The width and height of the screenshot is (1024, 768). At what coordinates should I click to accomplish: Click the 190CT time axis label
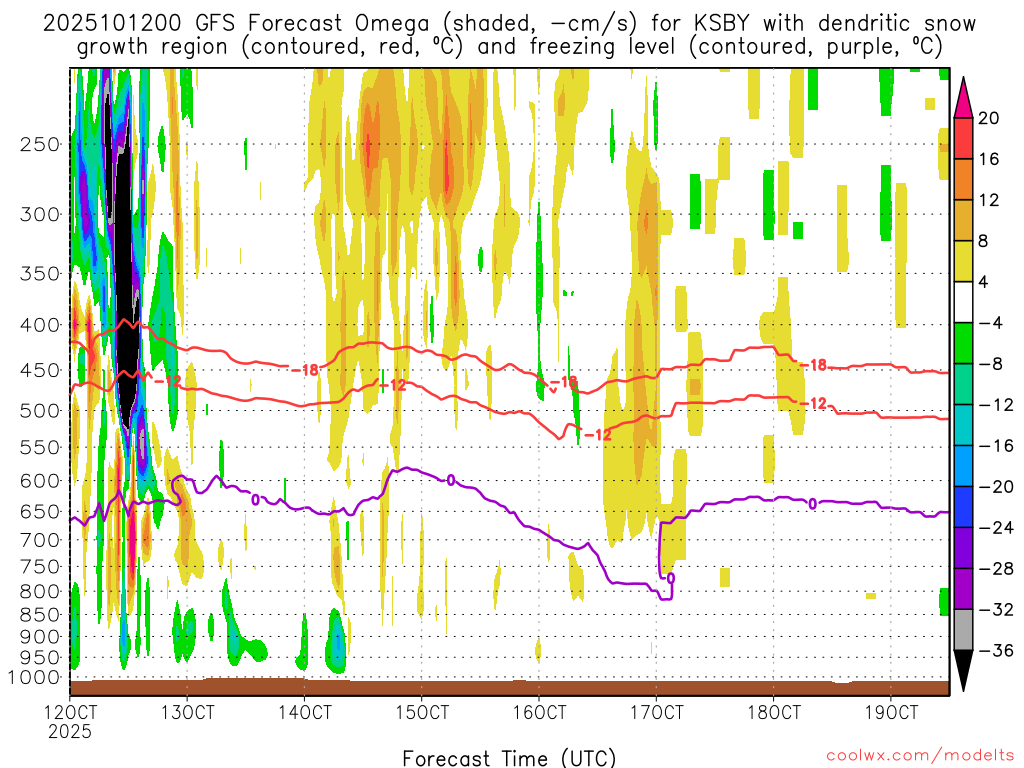tap(891, 712)
